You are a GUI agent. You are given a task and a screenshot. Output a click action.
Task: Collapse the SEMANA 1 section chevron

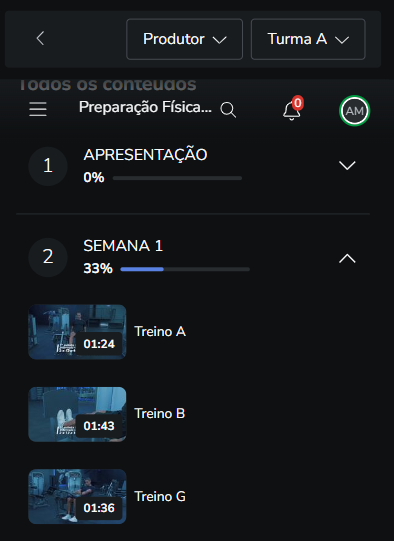click(x=347, y=258)
